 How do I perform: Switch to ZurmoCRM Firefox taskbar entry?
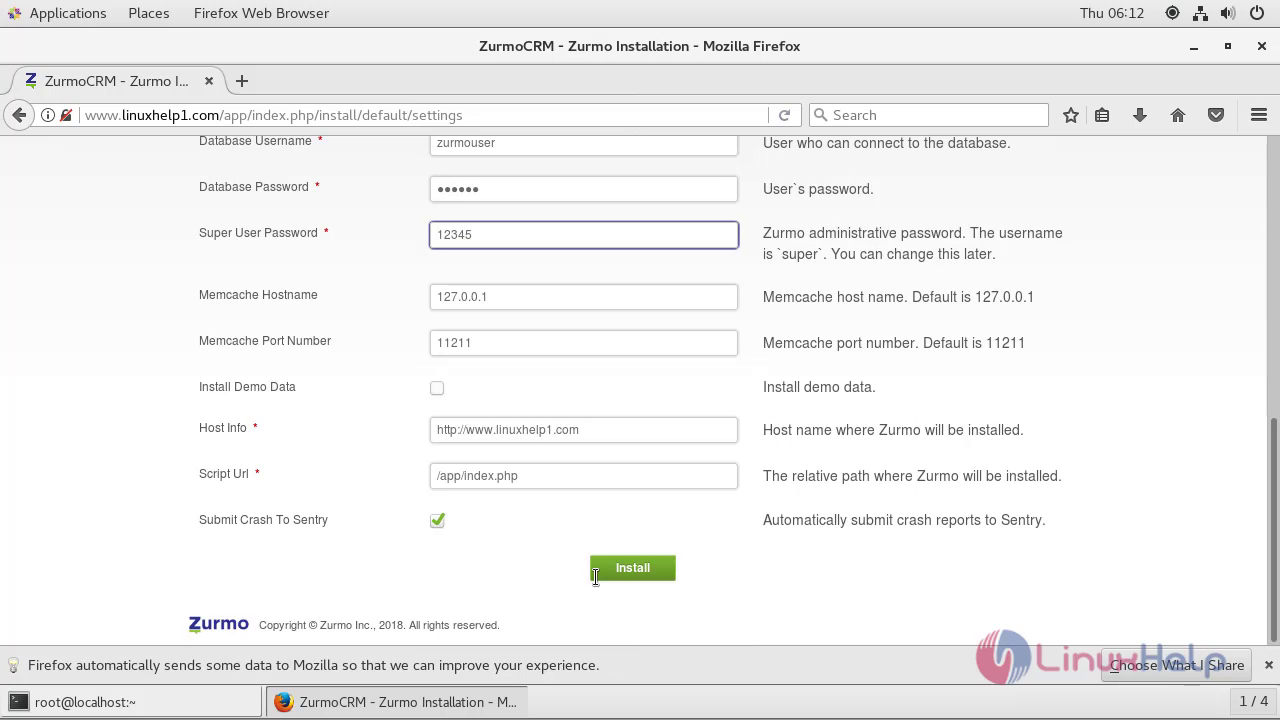397,702
